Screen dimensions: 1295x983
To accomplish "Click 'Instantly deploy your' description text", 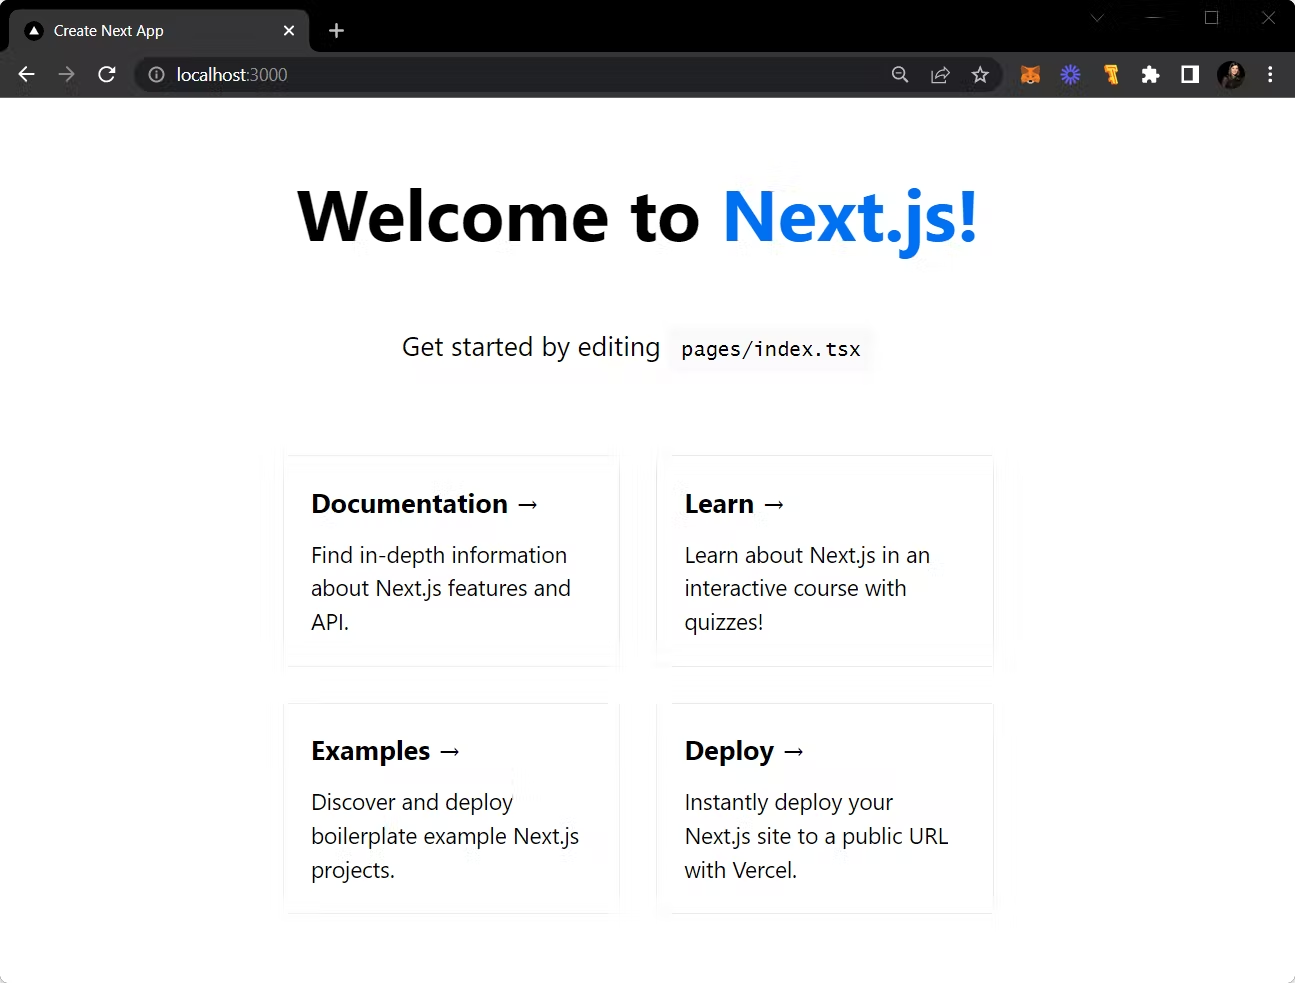I will pos(788,802).
